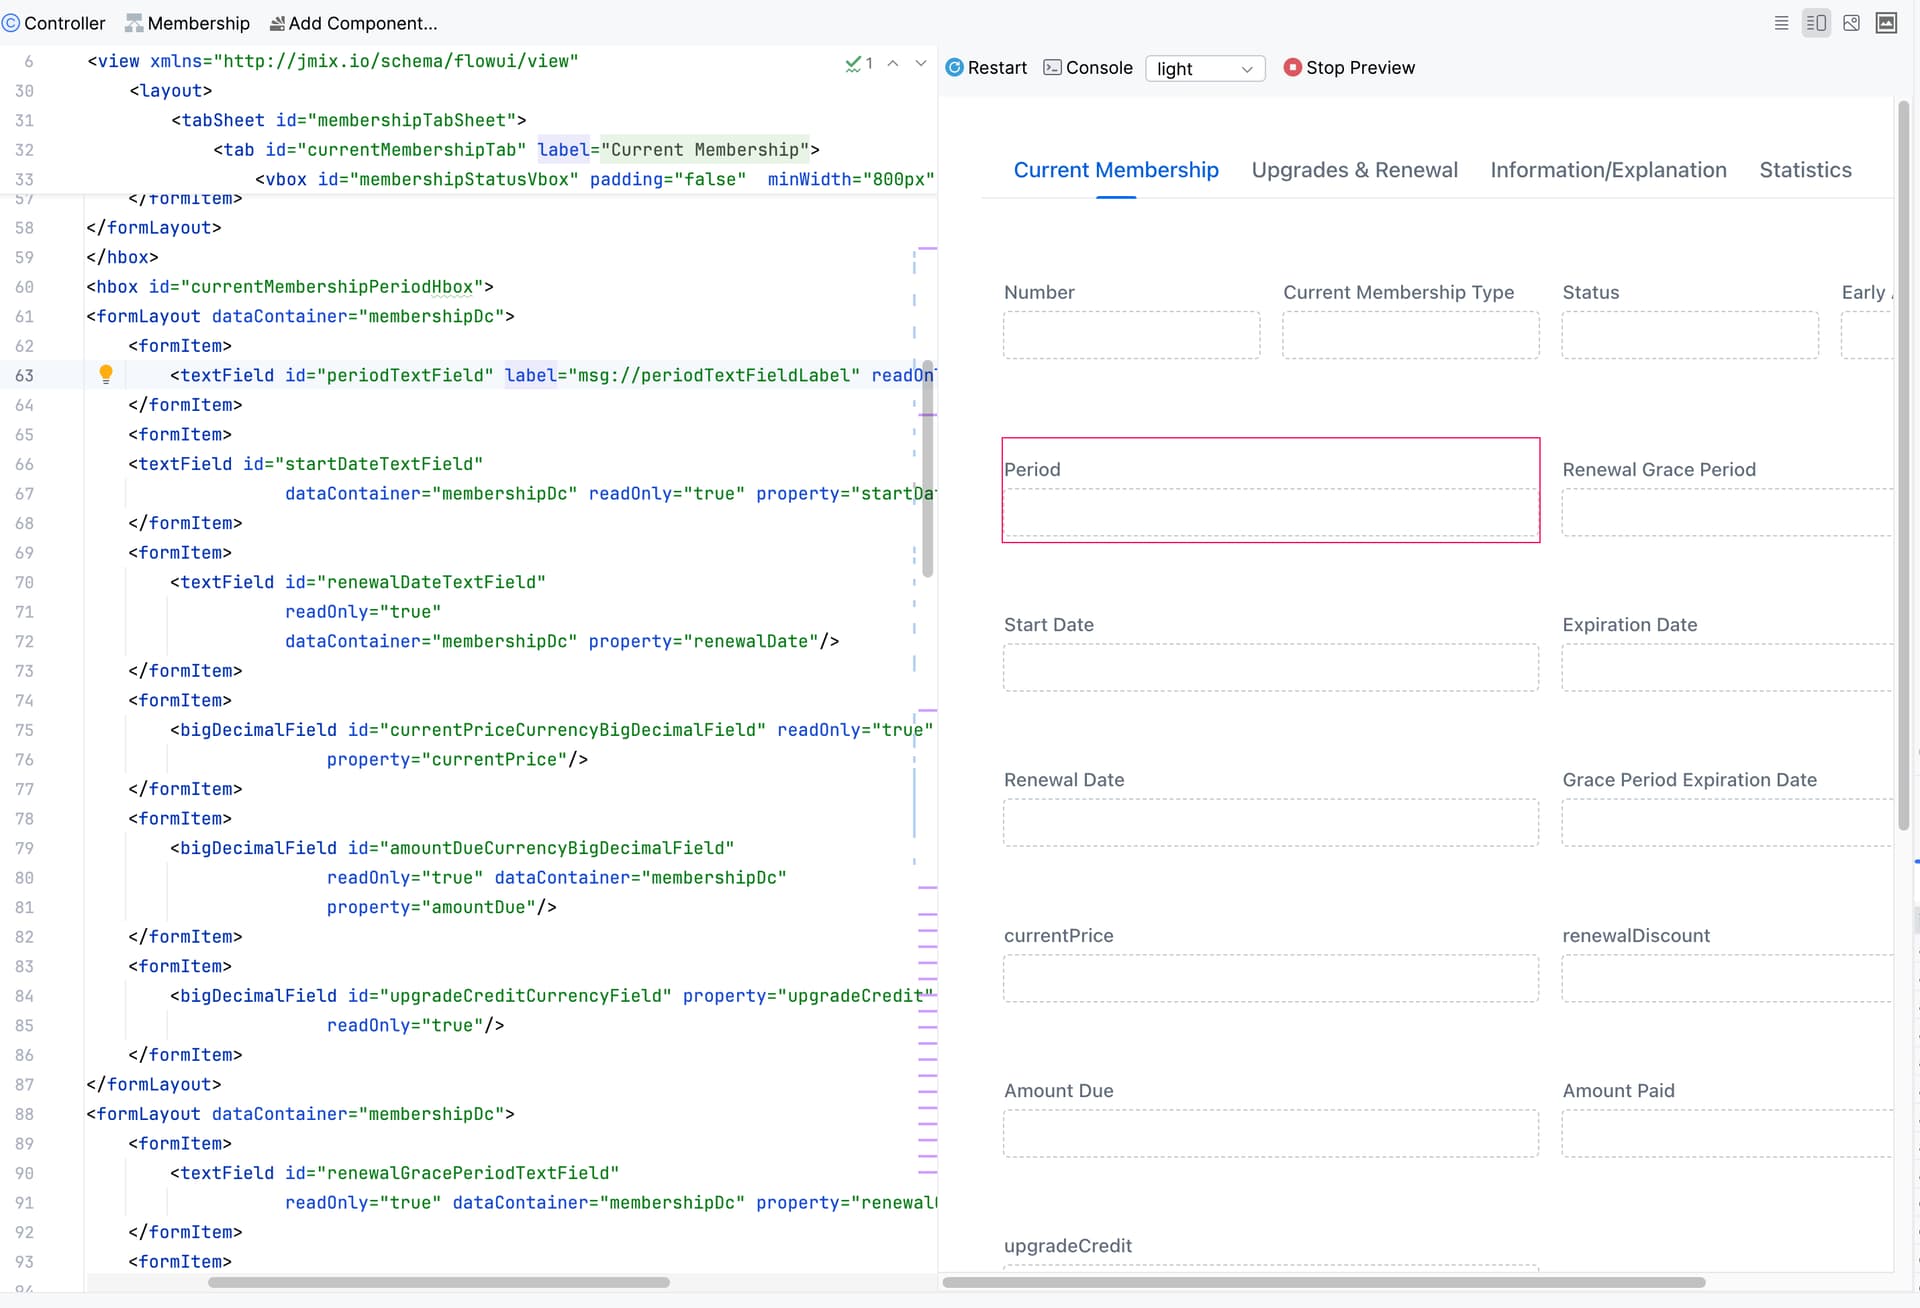Click the Restart preview button
The image size is (1920, 1308).
click(986, 67)
